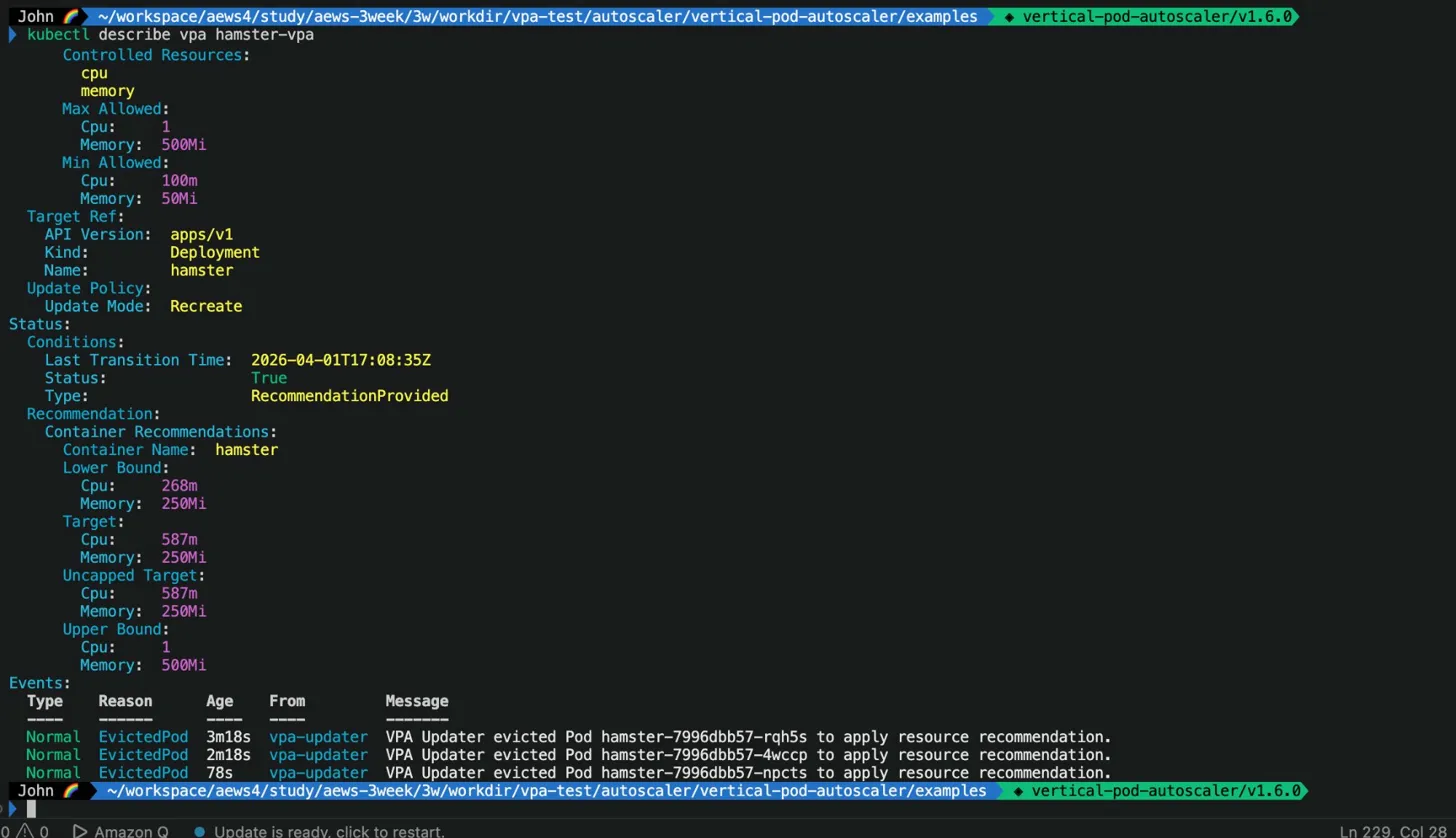1456x838 pixels.
Task: Select the Kind value Deployment
Action: click(215, 253)
